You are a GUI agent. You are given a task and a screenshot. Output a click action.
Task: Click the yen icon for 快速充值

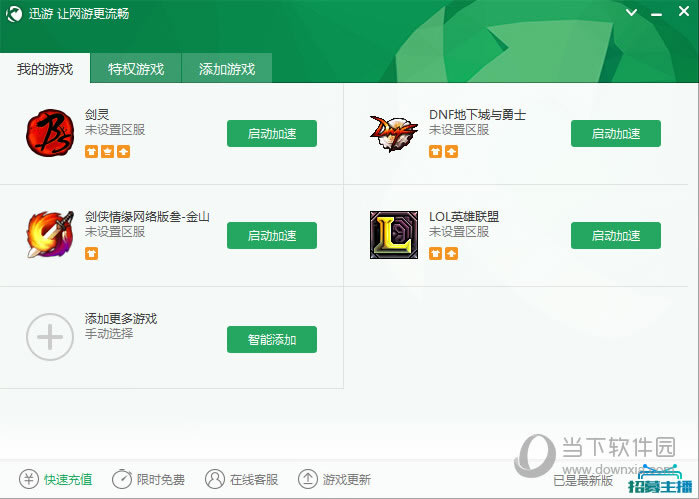(x=29, y=479)
